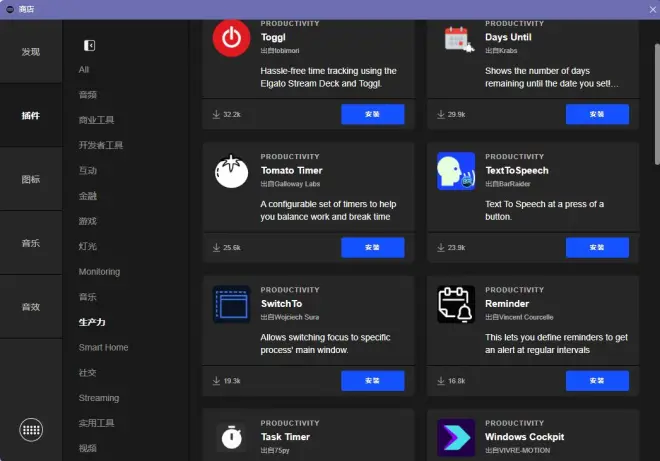Open the Tomato Timer title link
Image resolution: width=660 pixels, height=461 pixels.
click(x=291, y=170)
